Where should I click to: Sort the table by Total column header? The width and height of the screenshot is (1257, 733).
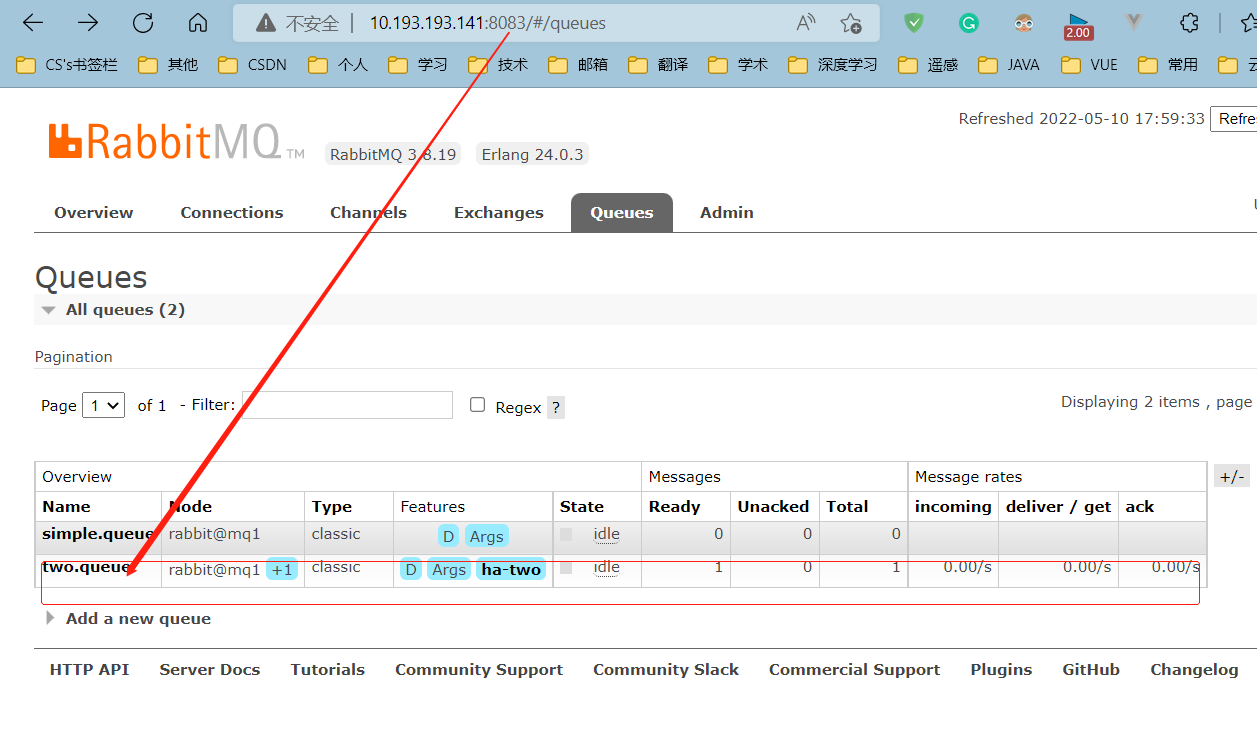click(847, 506)
